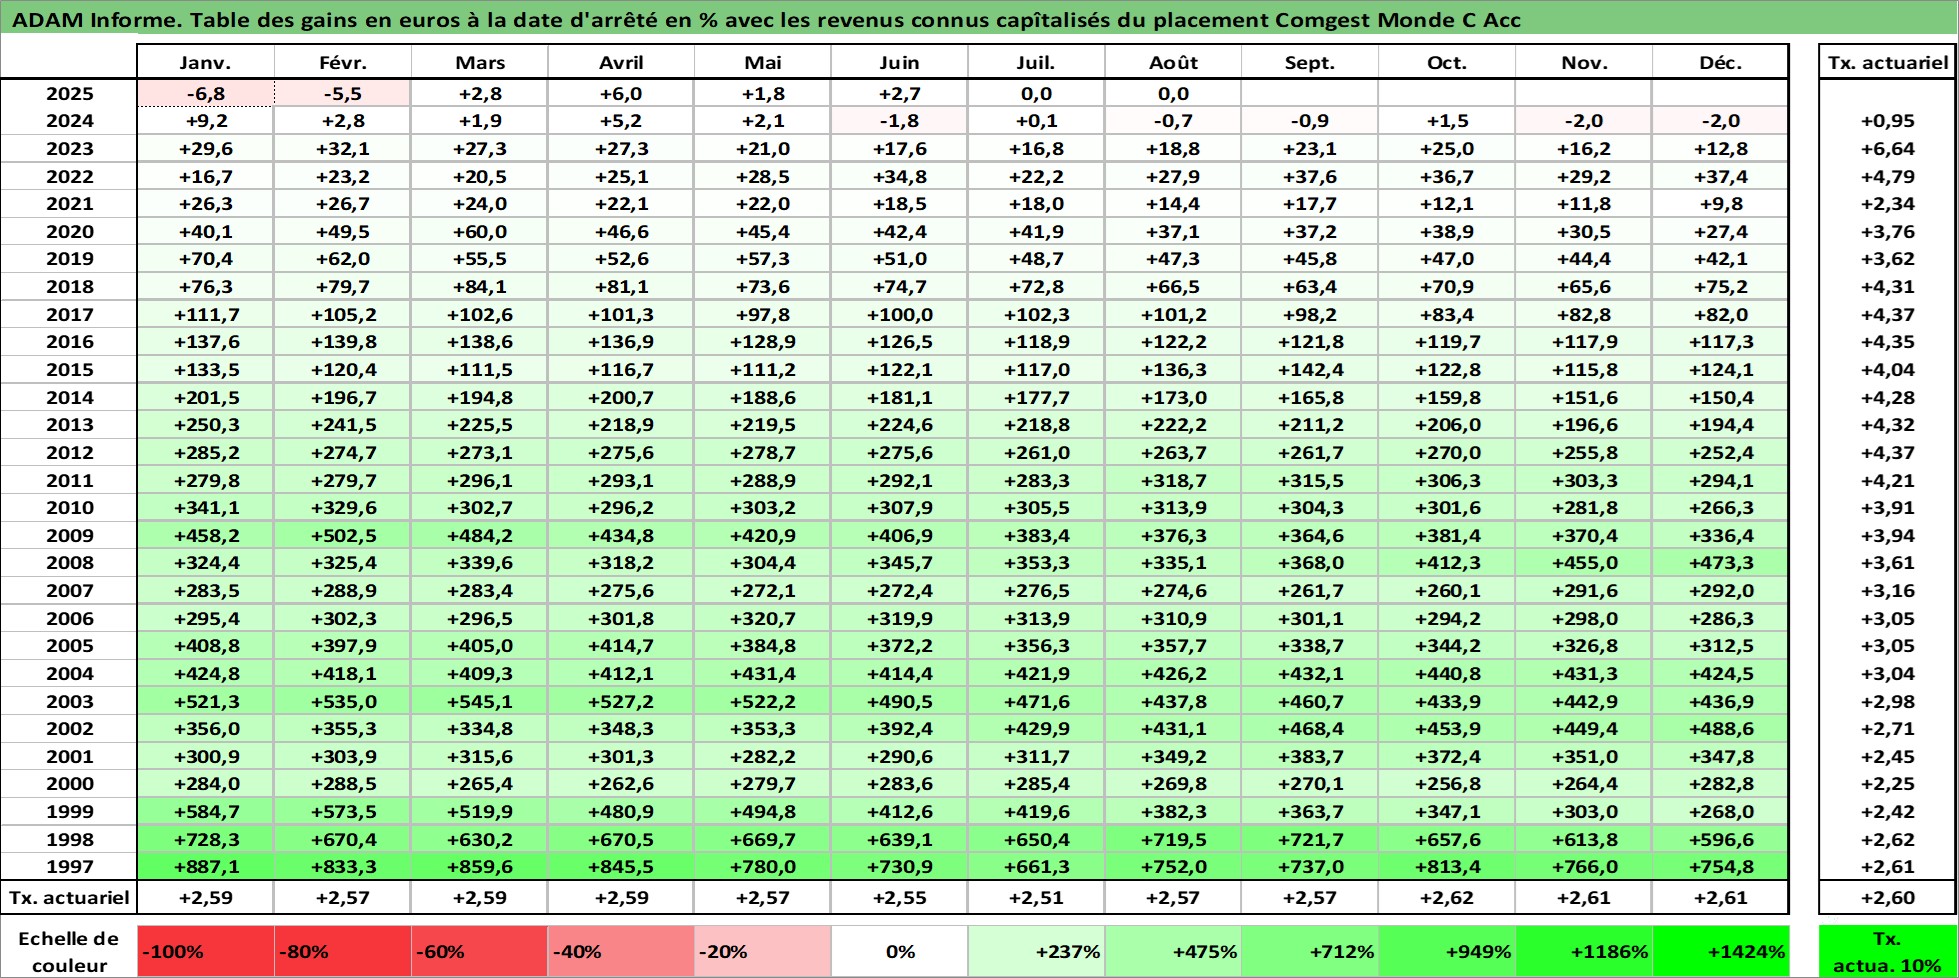Click the Nov. column header
The image size is (1959, 978).
pyautogui.click(x=1584, y=62)
